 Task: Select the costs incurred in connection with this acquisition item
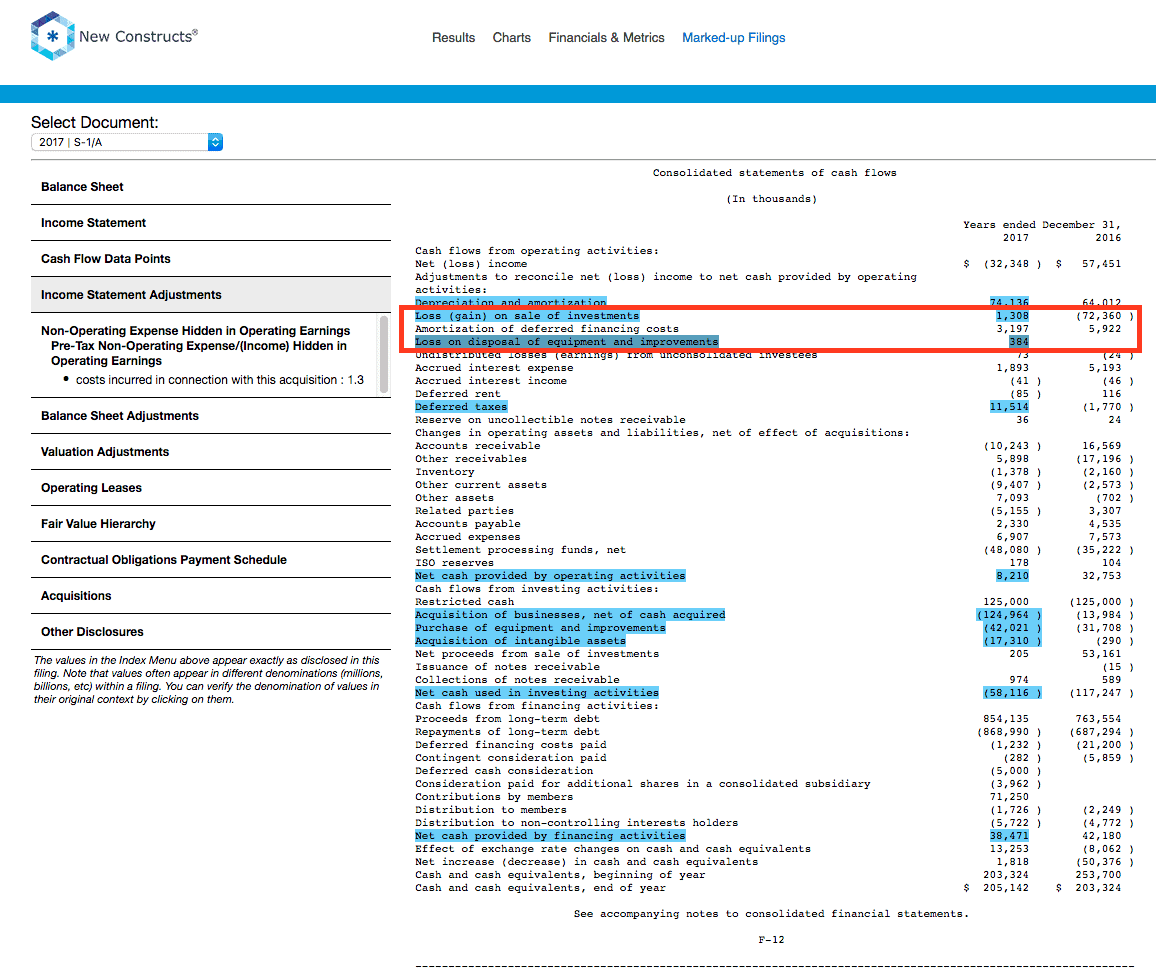coord(220,380)
